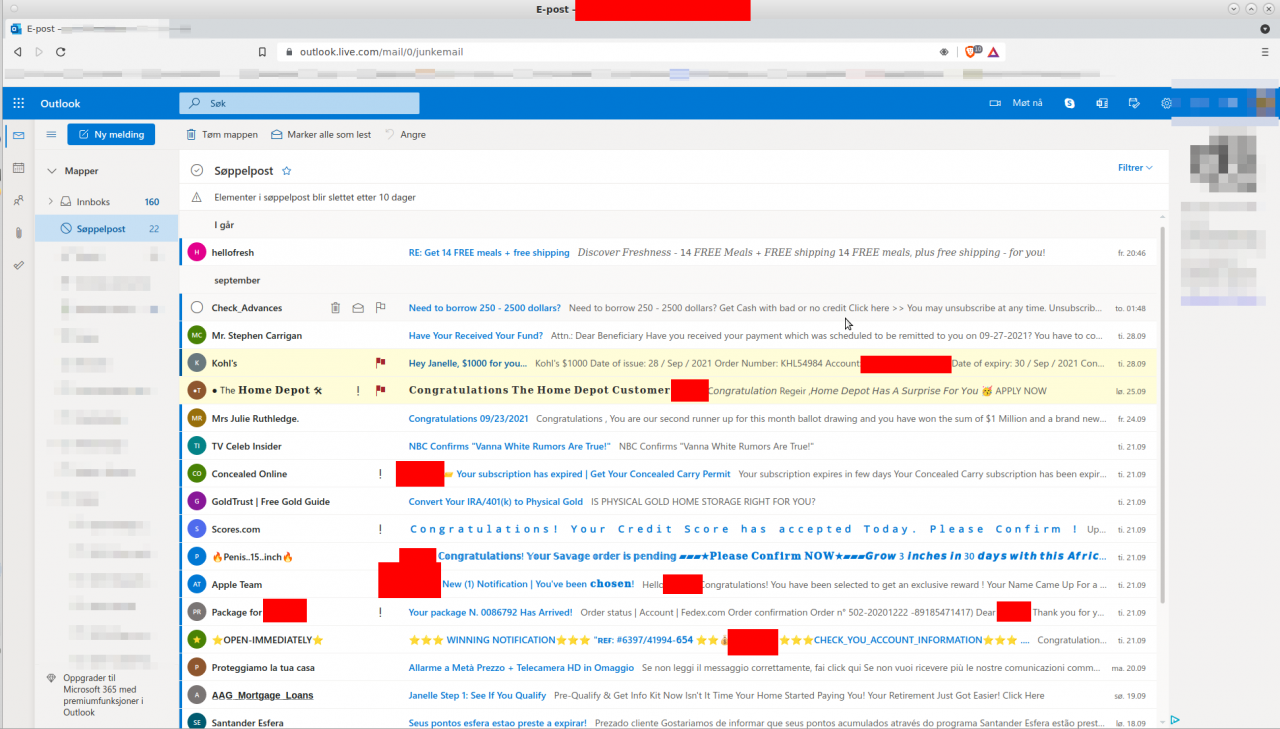Open the hellofresh free shipping email link
The image size is (1280, 729).
pyautogui.click(x=488, y=252)
